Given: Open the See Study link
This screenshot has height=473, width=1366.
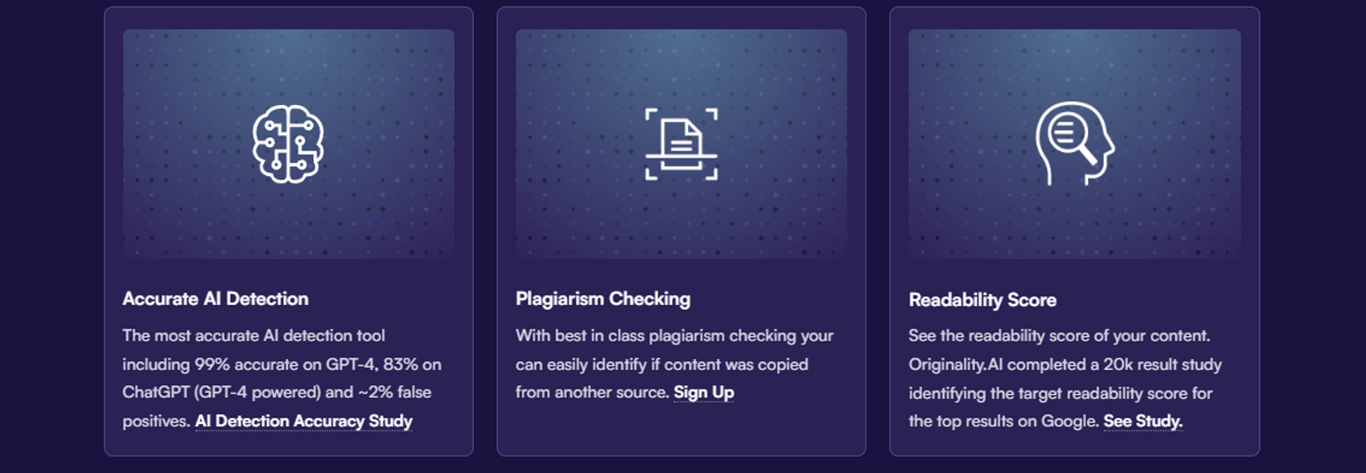Looking at the screenshot, I should click(x=1143, y=422).
